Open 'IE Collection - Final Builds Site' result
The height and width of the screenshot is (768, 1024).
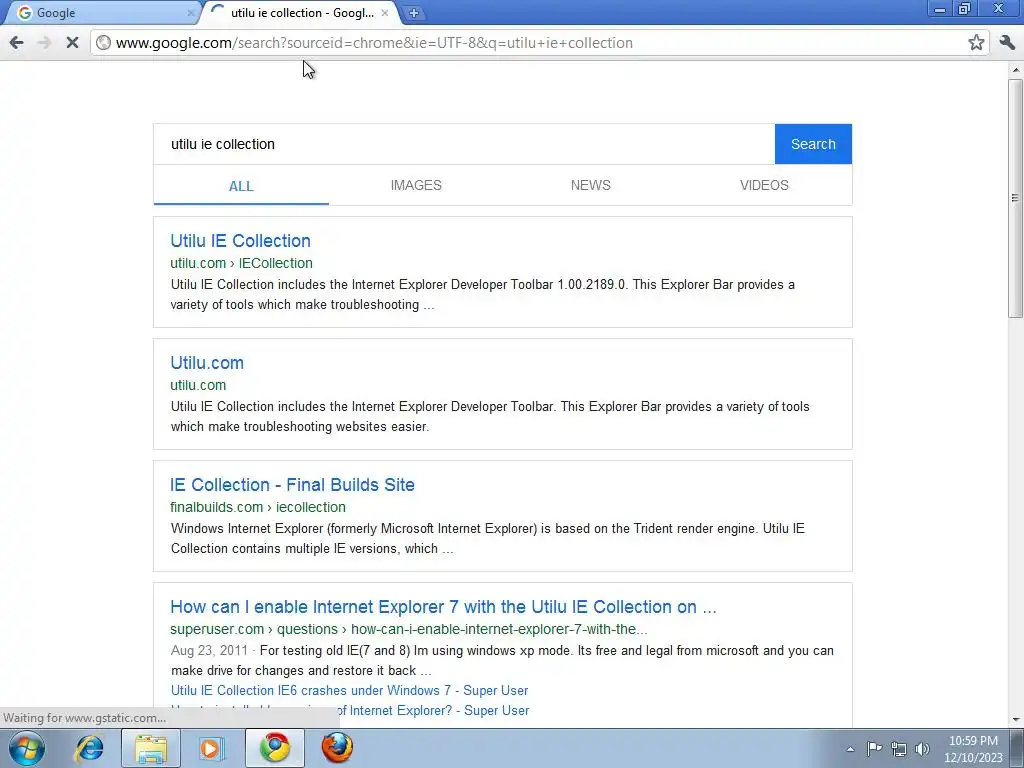pyautogui.click(x=292, y=485)
